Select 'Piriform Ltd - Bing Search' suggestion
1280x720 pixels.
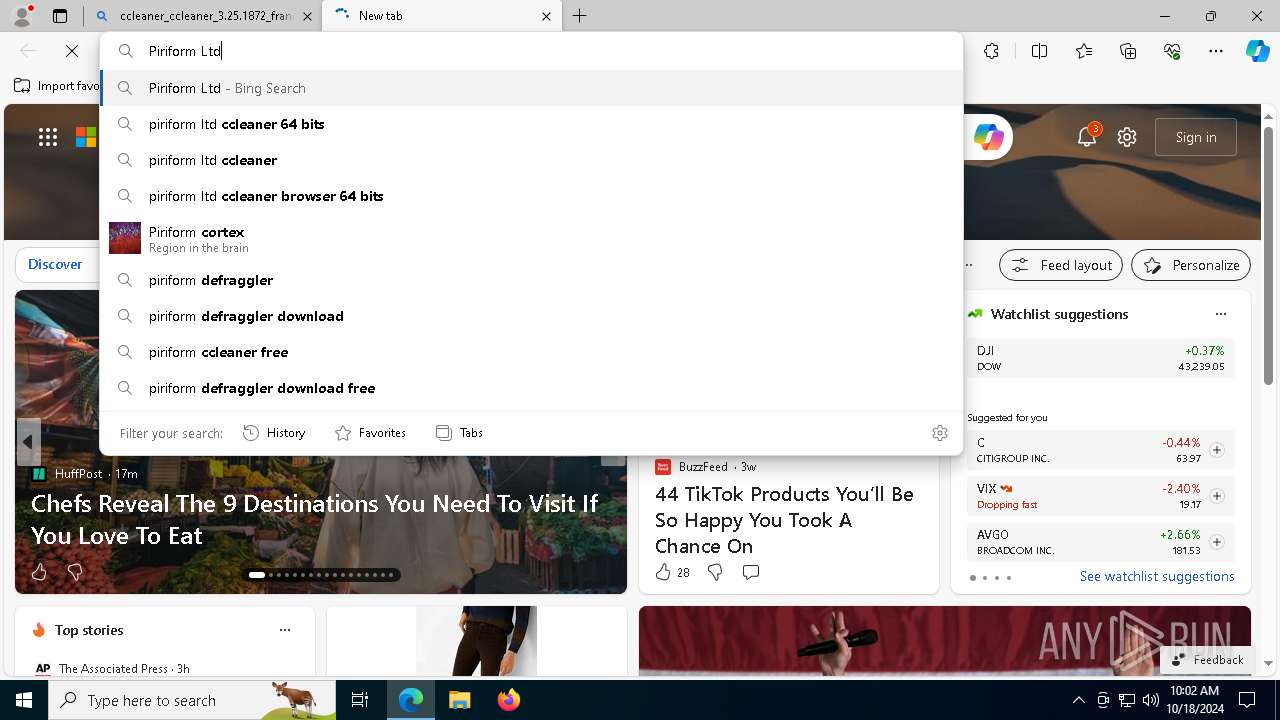531,88
